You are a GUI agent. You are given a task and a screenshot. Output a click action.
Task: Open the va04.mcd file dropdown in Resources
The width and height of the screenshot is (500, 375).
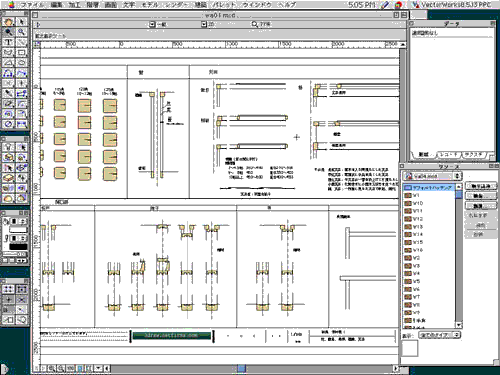click(432, 176)
